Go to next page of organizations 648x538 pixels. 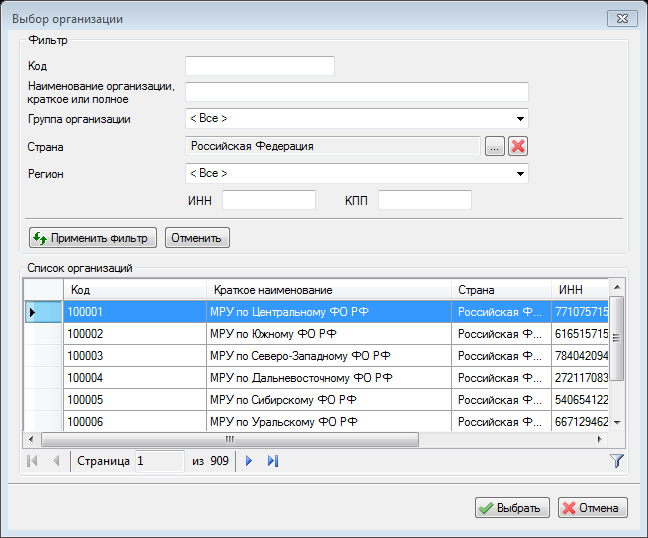(249, 461)
